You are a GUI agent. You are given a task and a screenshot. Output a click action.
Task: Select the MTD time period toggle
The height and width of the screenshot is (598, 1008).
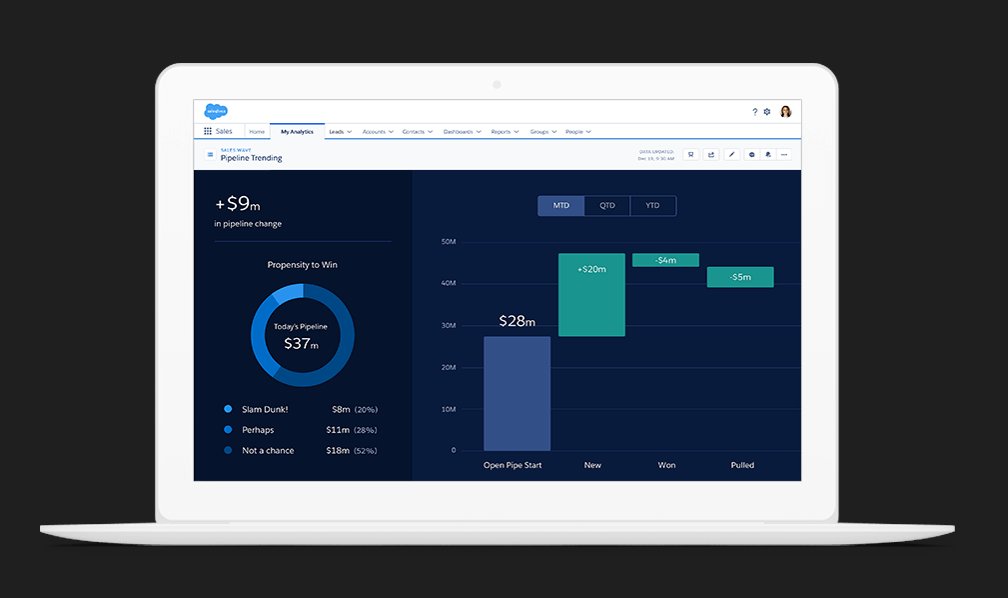tap(561, 205)
